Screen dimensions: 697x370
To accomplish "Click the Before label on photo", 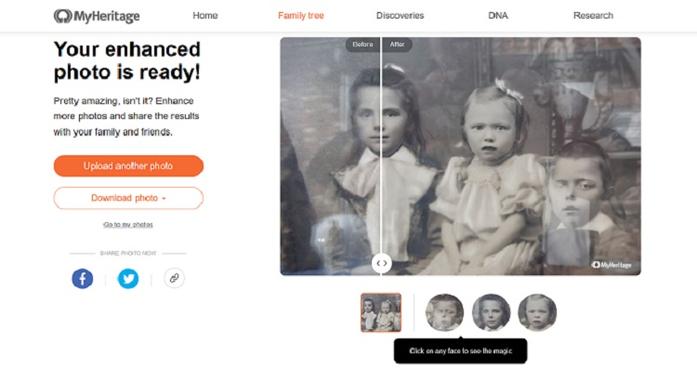I will point(363,44).
